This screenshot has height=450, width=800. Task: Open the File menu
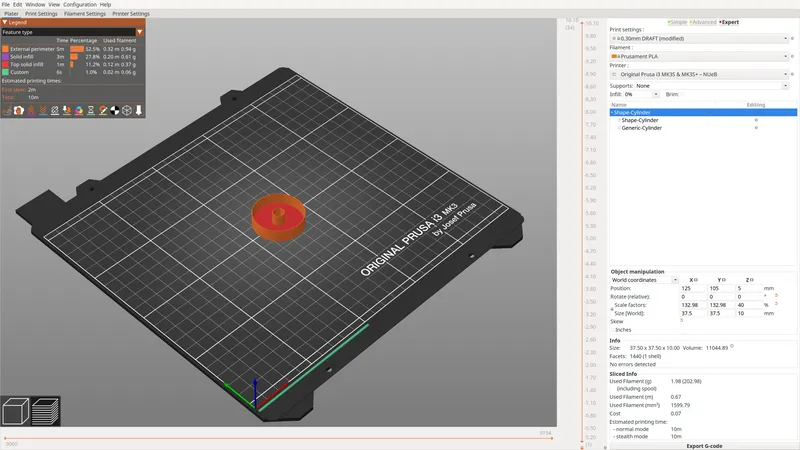6,4
